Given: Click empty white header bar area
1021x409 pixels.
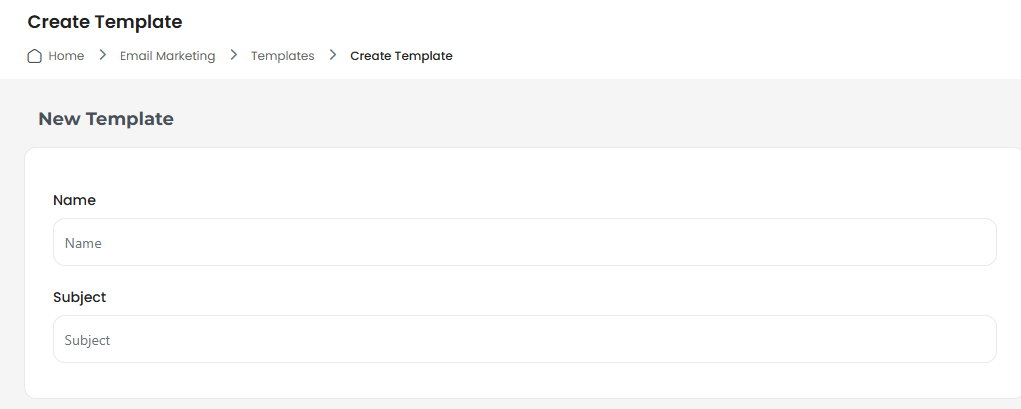Looking at the screenshot, I should pos(716,36).
